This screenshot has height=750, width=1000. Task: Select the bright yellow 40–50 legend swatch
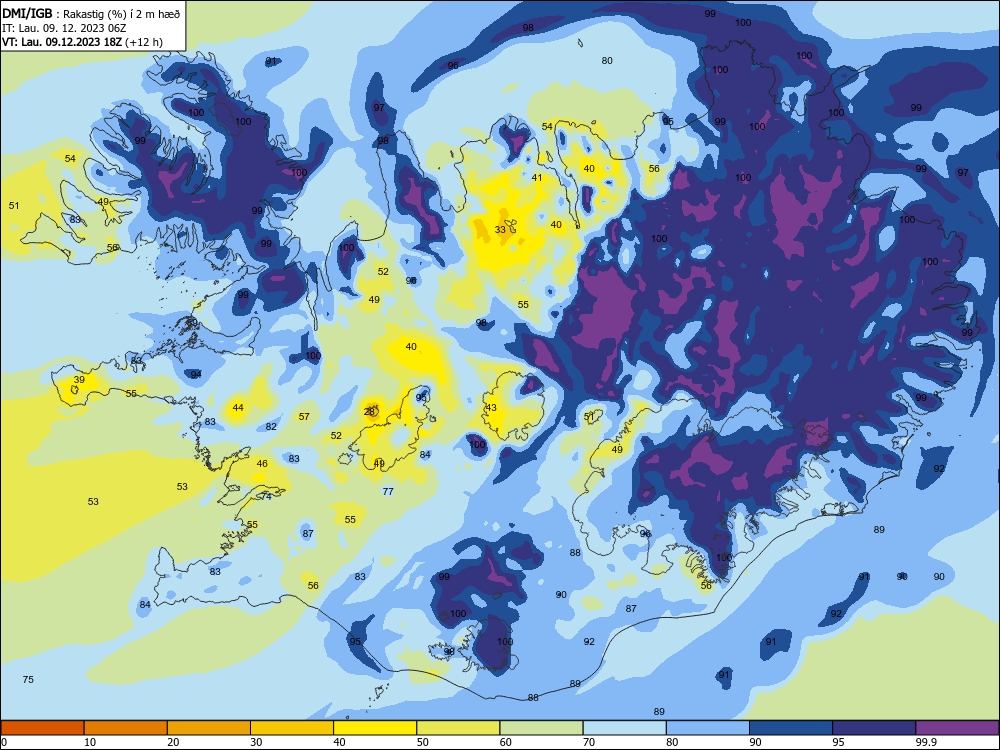(x=375, y=728)
